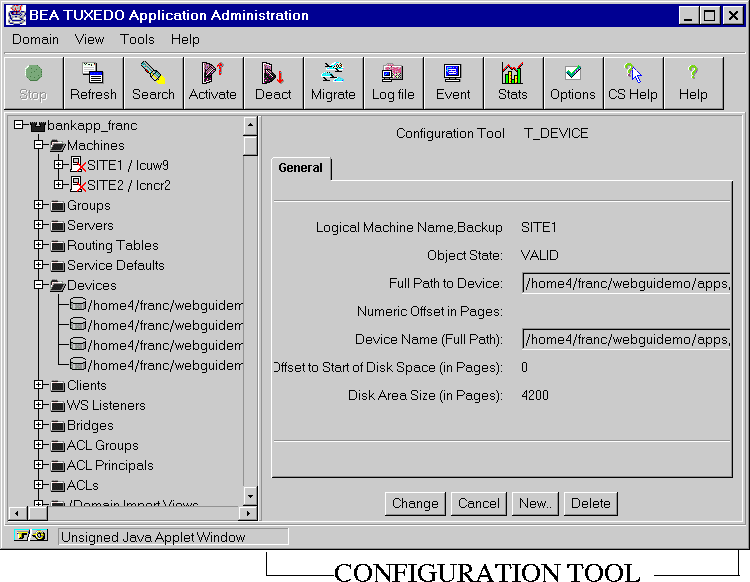
Task: Open the View menu
Action: (89, 40)
